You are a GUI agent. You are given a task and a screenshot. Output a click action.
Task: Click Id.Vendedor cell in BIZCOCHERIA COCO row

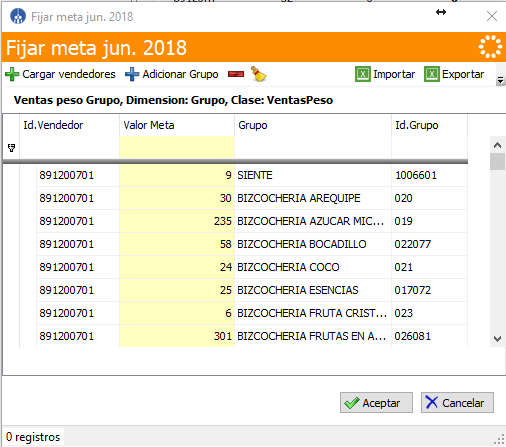click(78, 267)
